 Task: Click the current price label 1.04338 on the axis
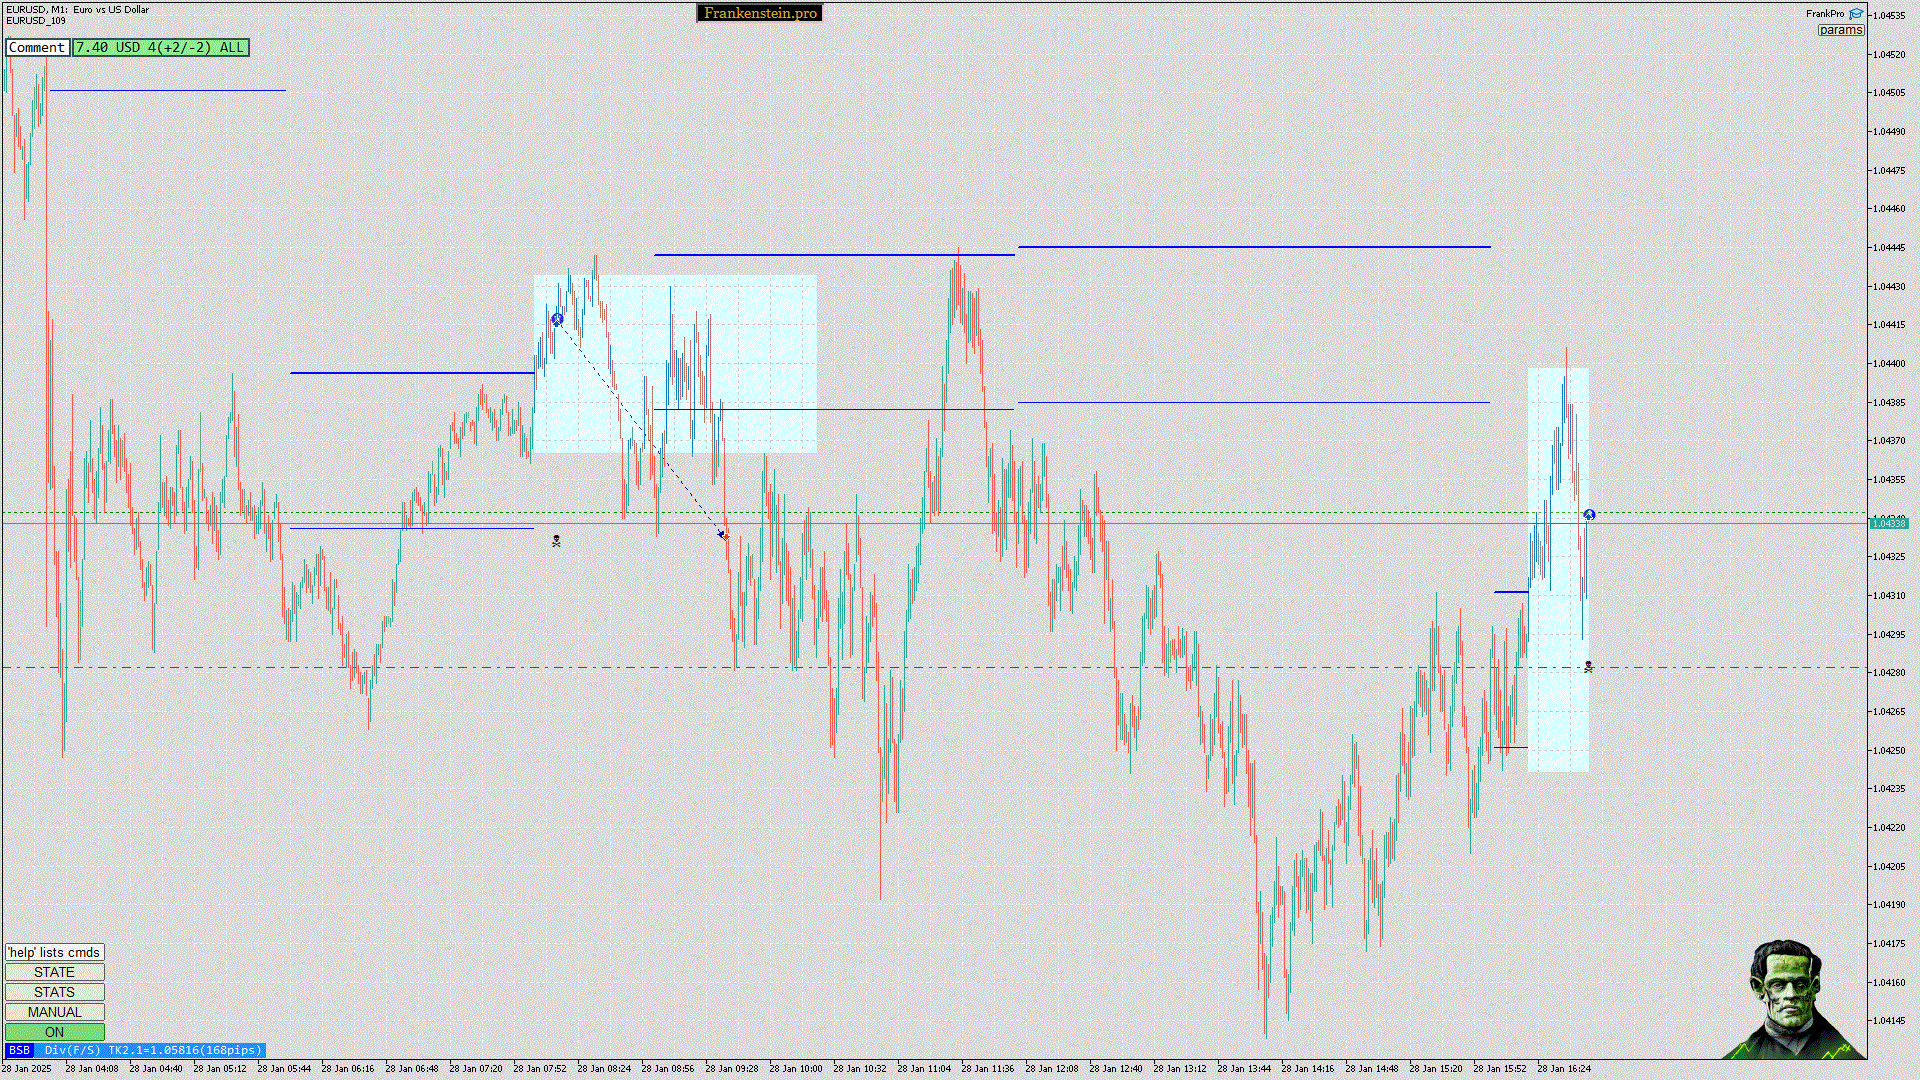tap(1888, 523)
